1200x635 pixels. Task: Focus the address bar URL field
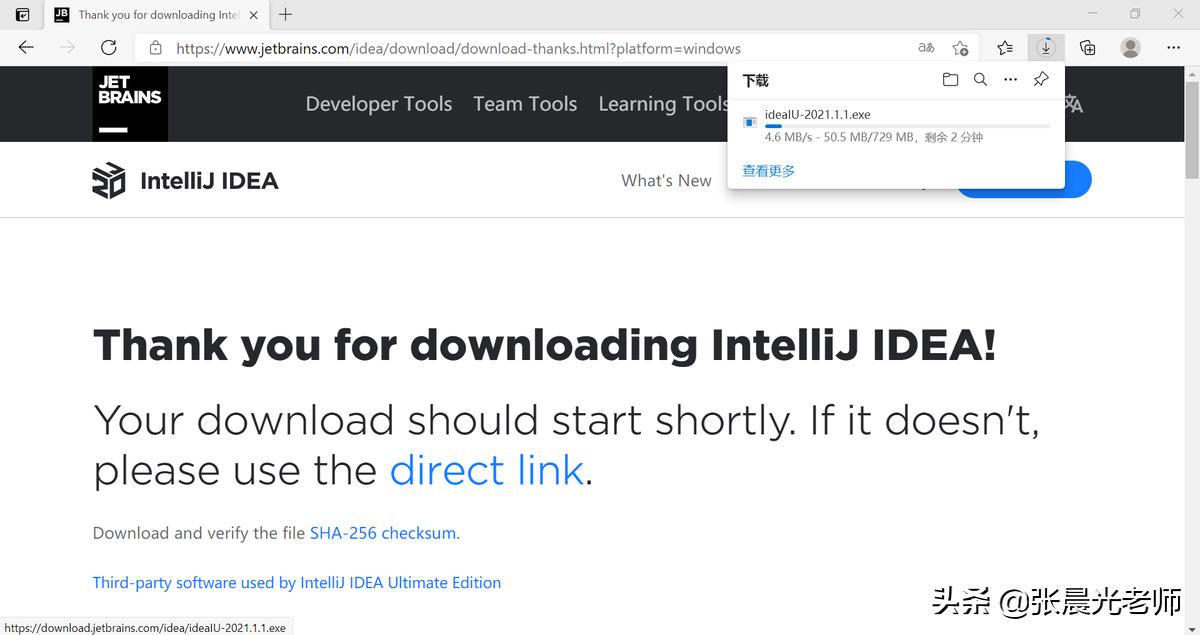[459, 48]
